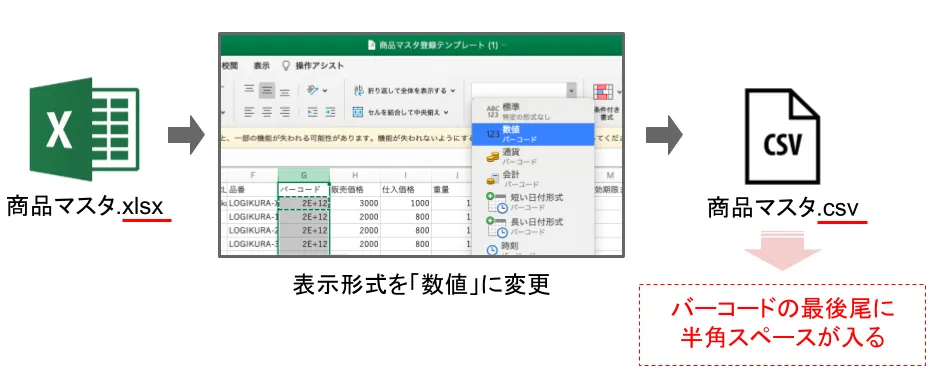
Task: Open the 表示 ribbon tab
Action: point(261,66)
